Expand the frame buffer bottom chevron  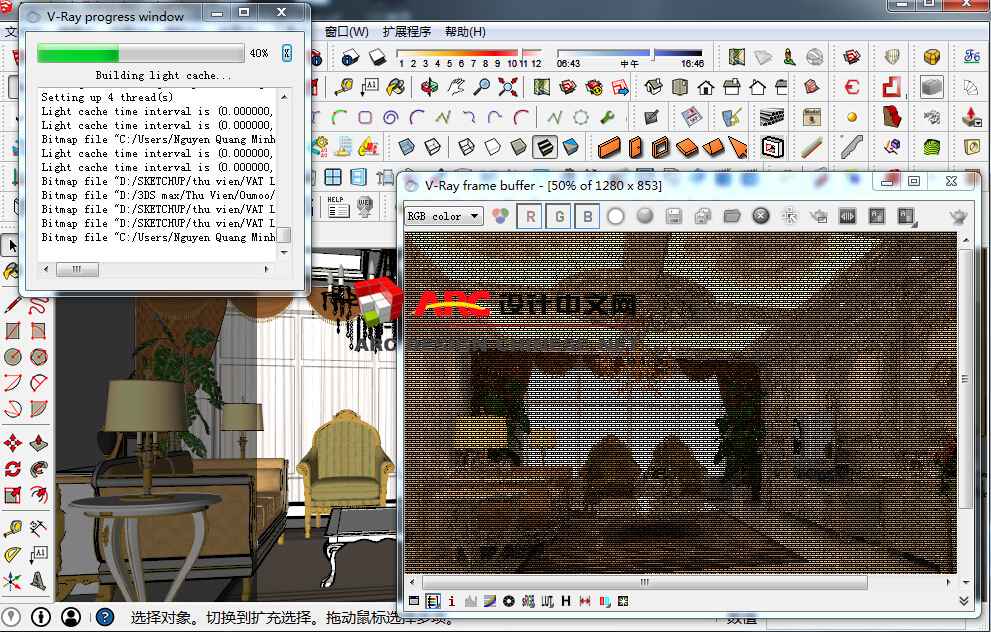tap(964, 600)
